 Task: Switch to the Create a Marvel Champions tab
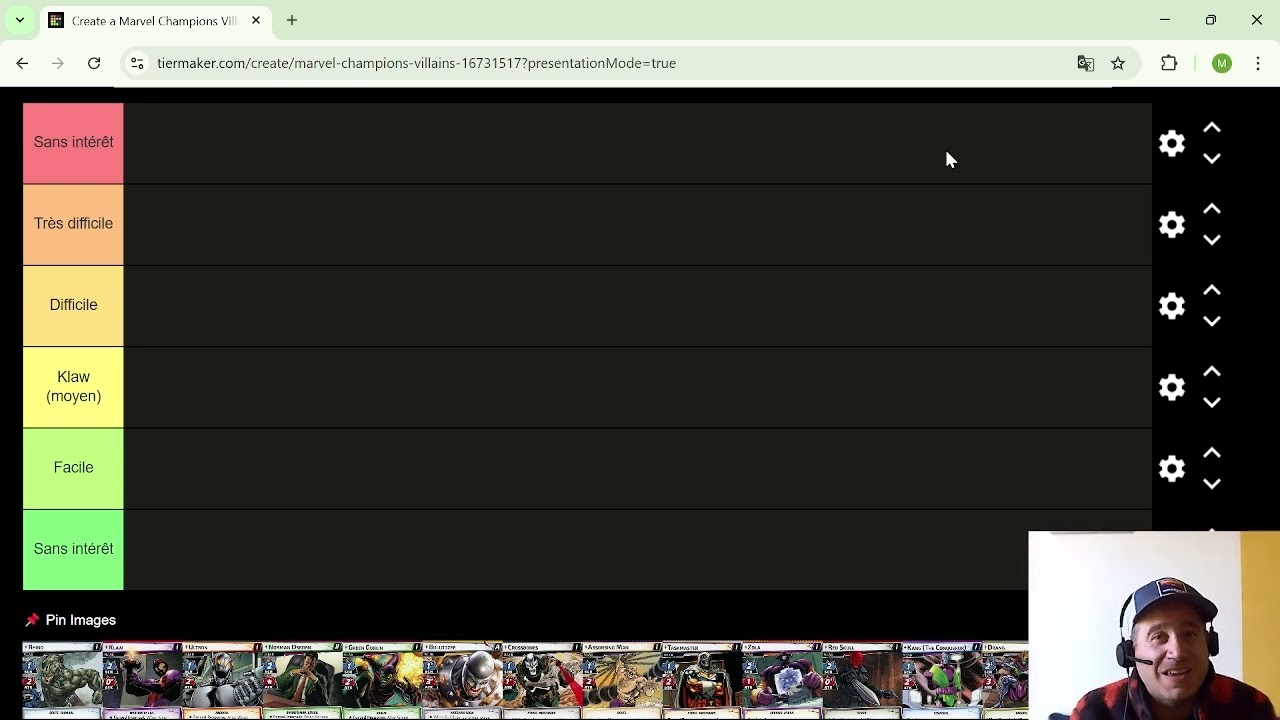click(x=154, y=20)
